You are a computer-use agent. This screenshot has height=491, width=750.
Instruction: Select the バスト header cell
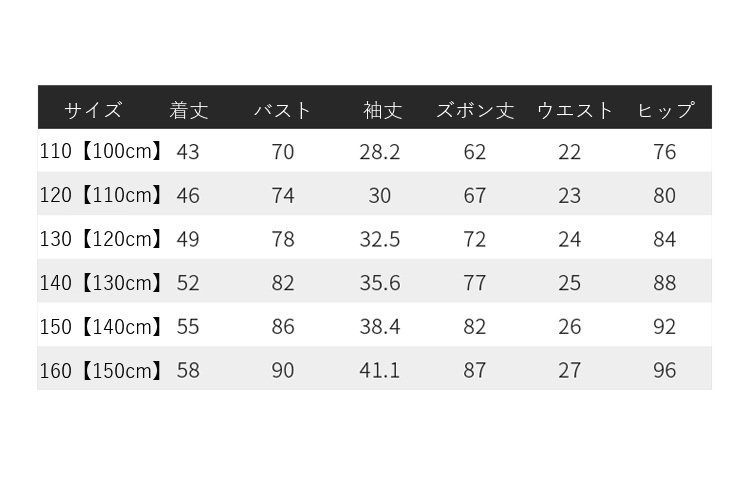coord(283,110)
